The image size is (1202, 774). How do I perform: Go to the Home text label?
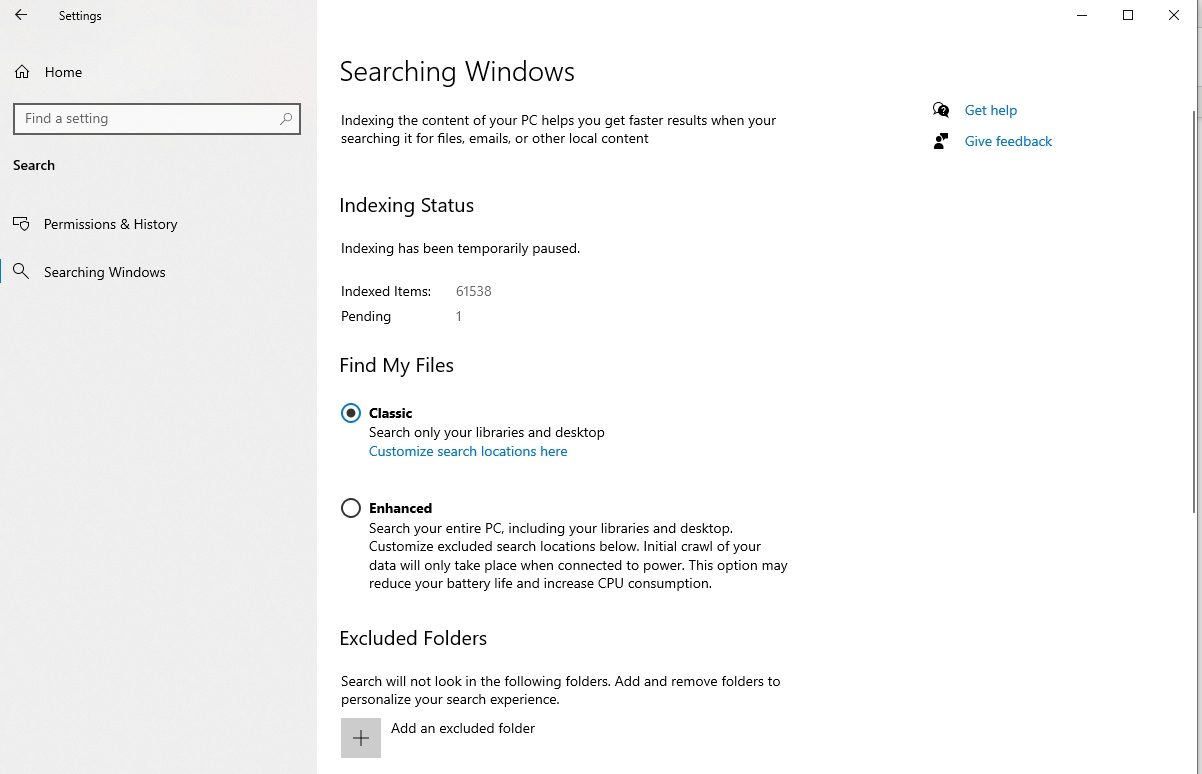(x=63, y=72)
